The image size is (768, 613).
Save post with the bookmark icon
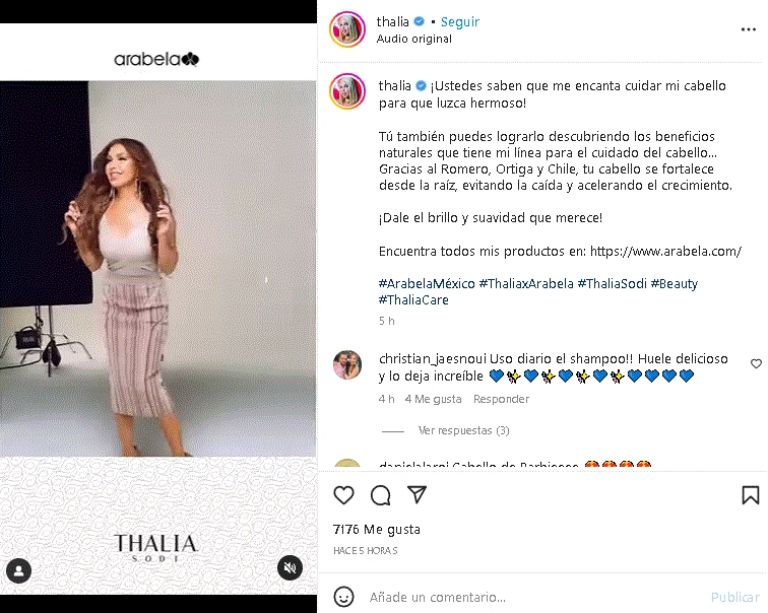[750, 495]
